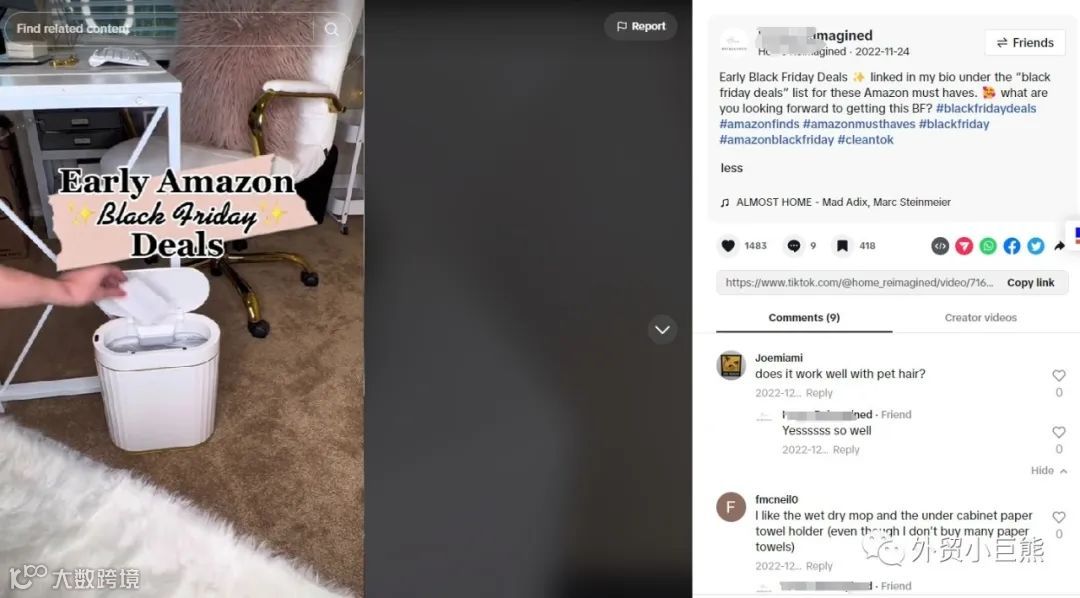The height and width of the screenshot is (598, 1080).
Task: Select the Comments (9) tab
Action: pos(804,318)
